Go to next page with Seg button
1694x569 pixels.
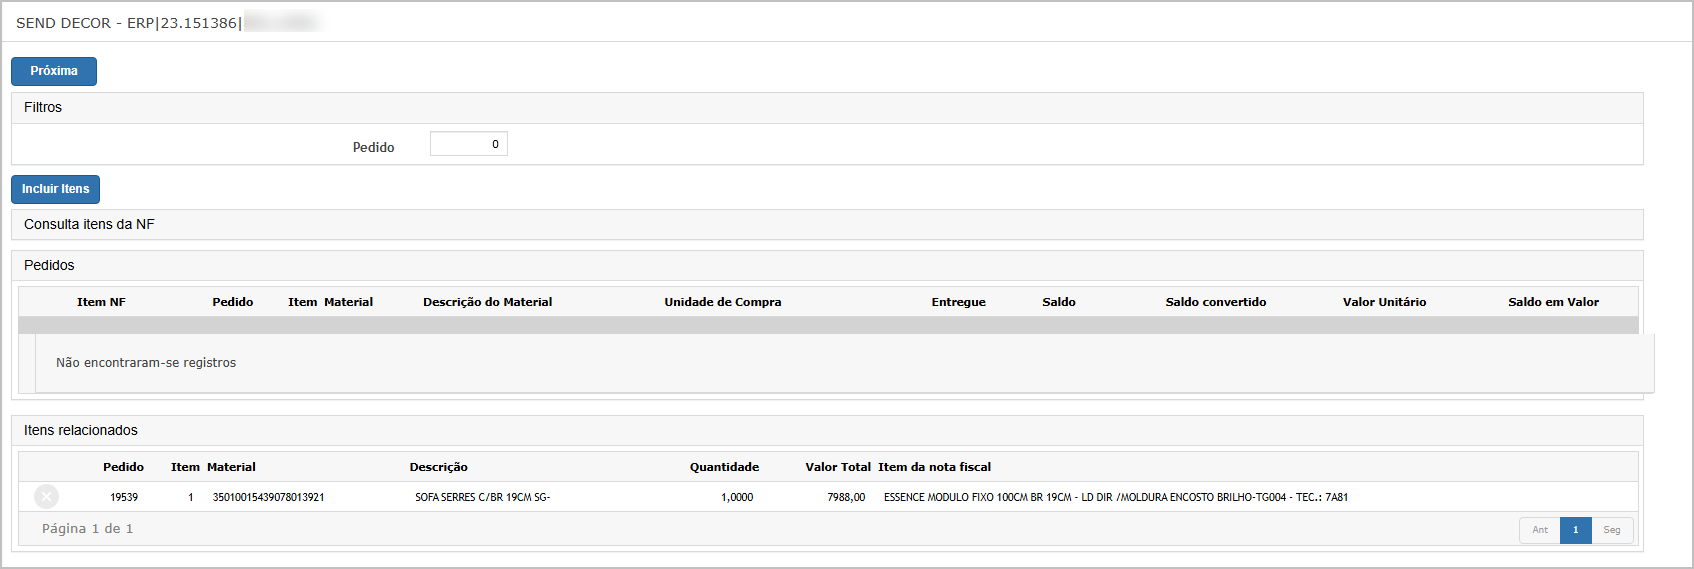point(1612,530)
